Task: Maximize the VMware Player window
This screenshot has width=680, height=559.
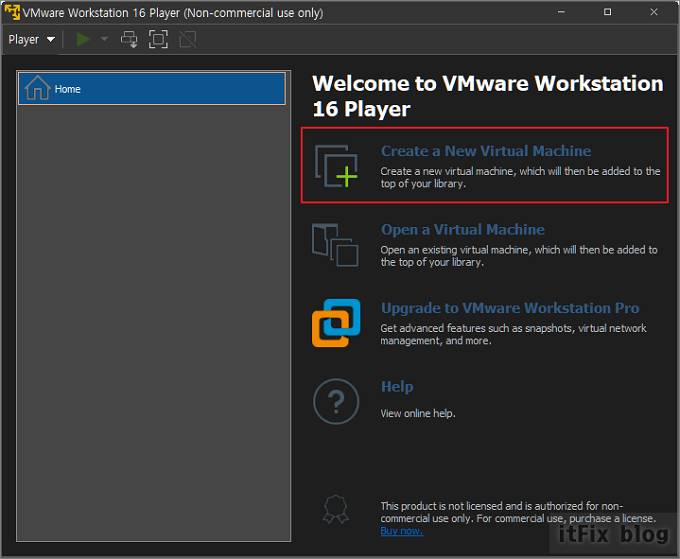Action: pos(608,12)
